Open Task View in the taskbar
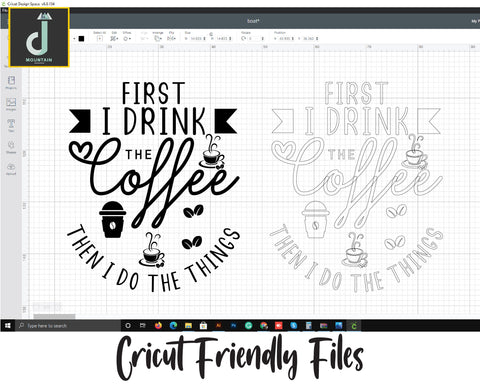 click(143, 325)
